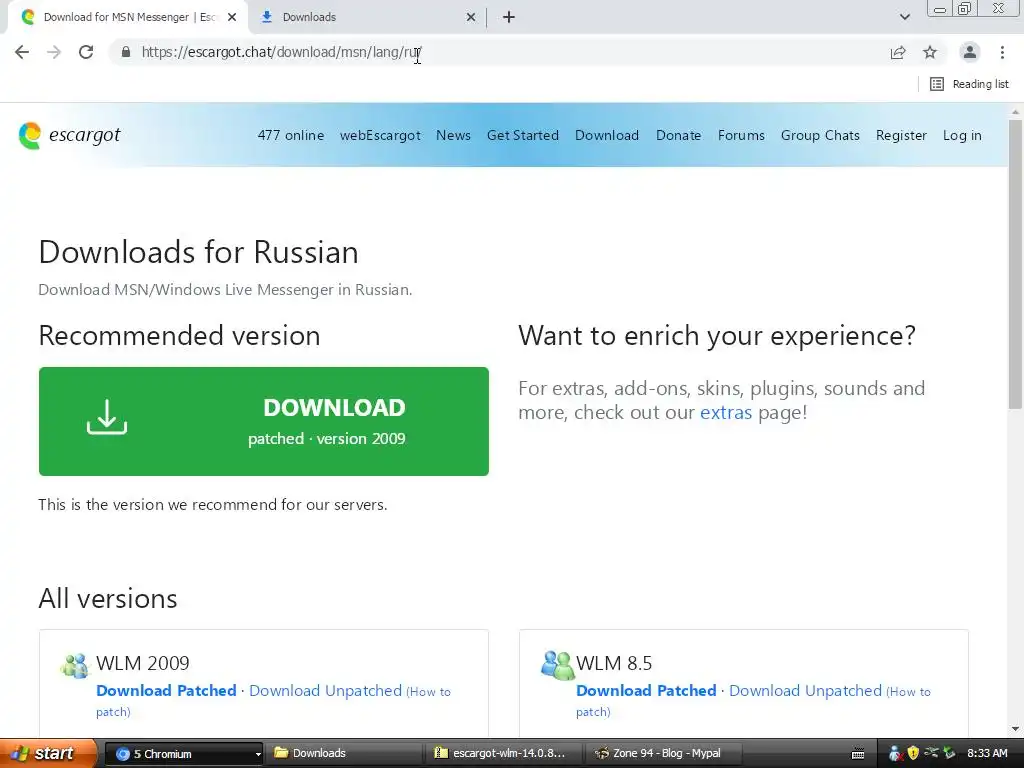Download Patched for WLM 2009
The image size is (1024, 768).
click(x=166, y=690)
